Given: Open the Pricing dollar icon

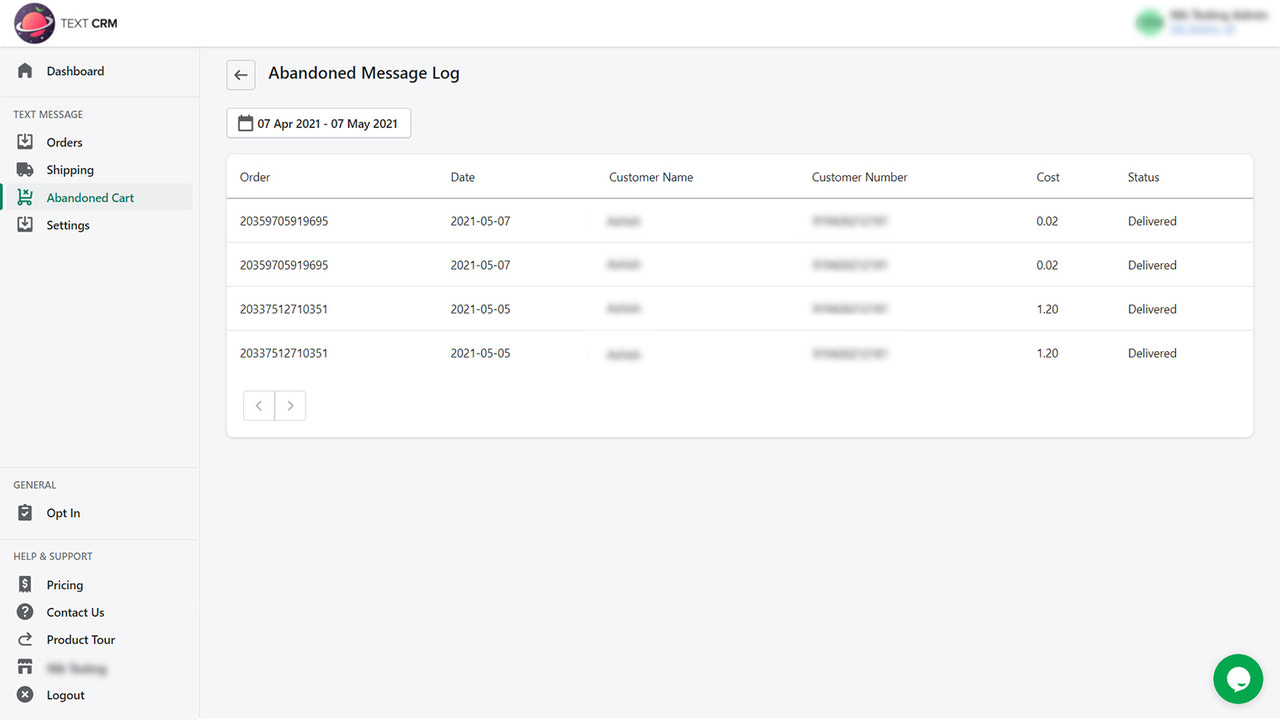Looking at the screenshot, I should [x=25, y=584].
